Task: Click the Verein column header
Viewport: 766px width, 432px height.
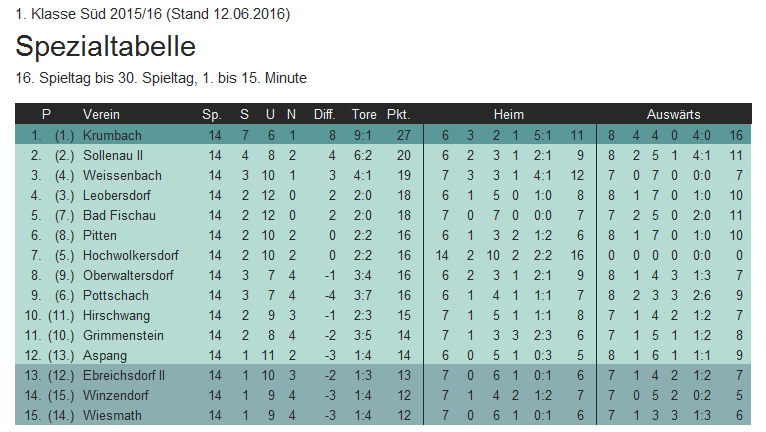Action: point(101,114)
